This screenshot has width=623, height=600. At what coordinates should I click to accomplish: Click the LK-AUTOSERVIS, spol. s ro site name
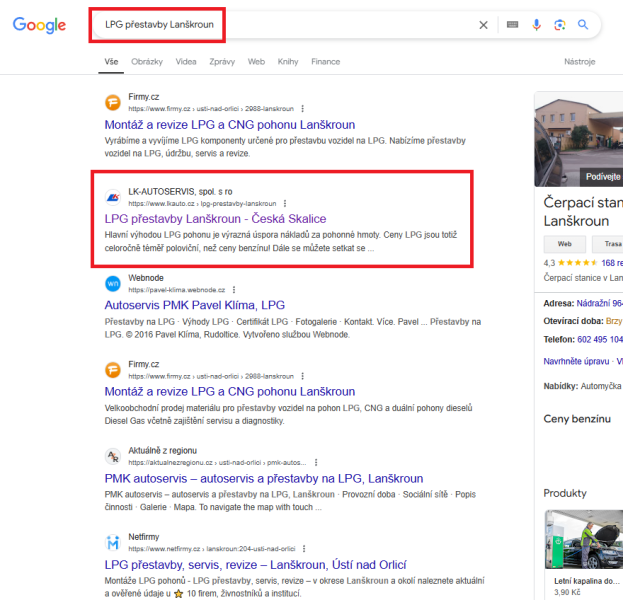pos(180,192)
